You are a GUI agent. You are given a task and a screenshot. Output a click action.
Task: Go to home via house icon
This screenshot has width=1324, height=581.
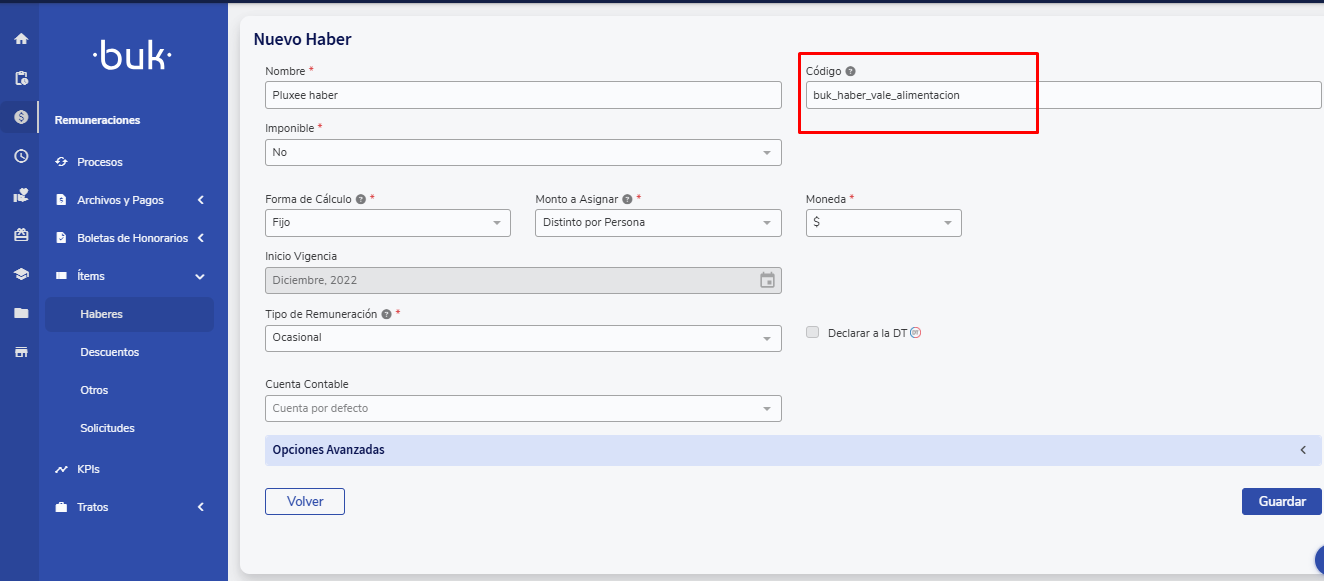[x=21, y=39]
